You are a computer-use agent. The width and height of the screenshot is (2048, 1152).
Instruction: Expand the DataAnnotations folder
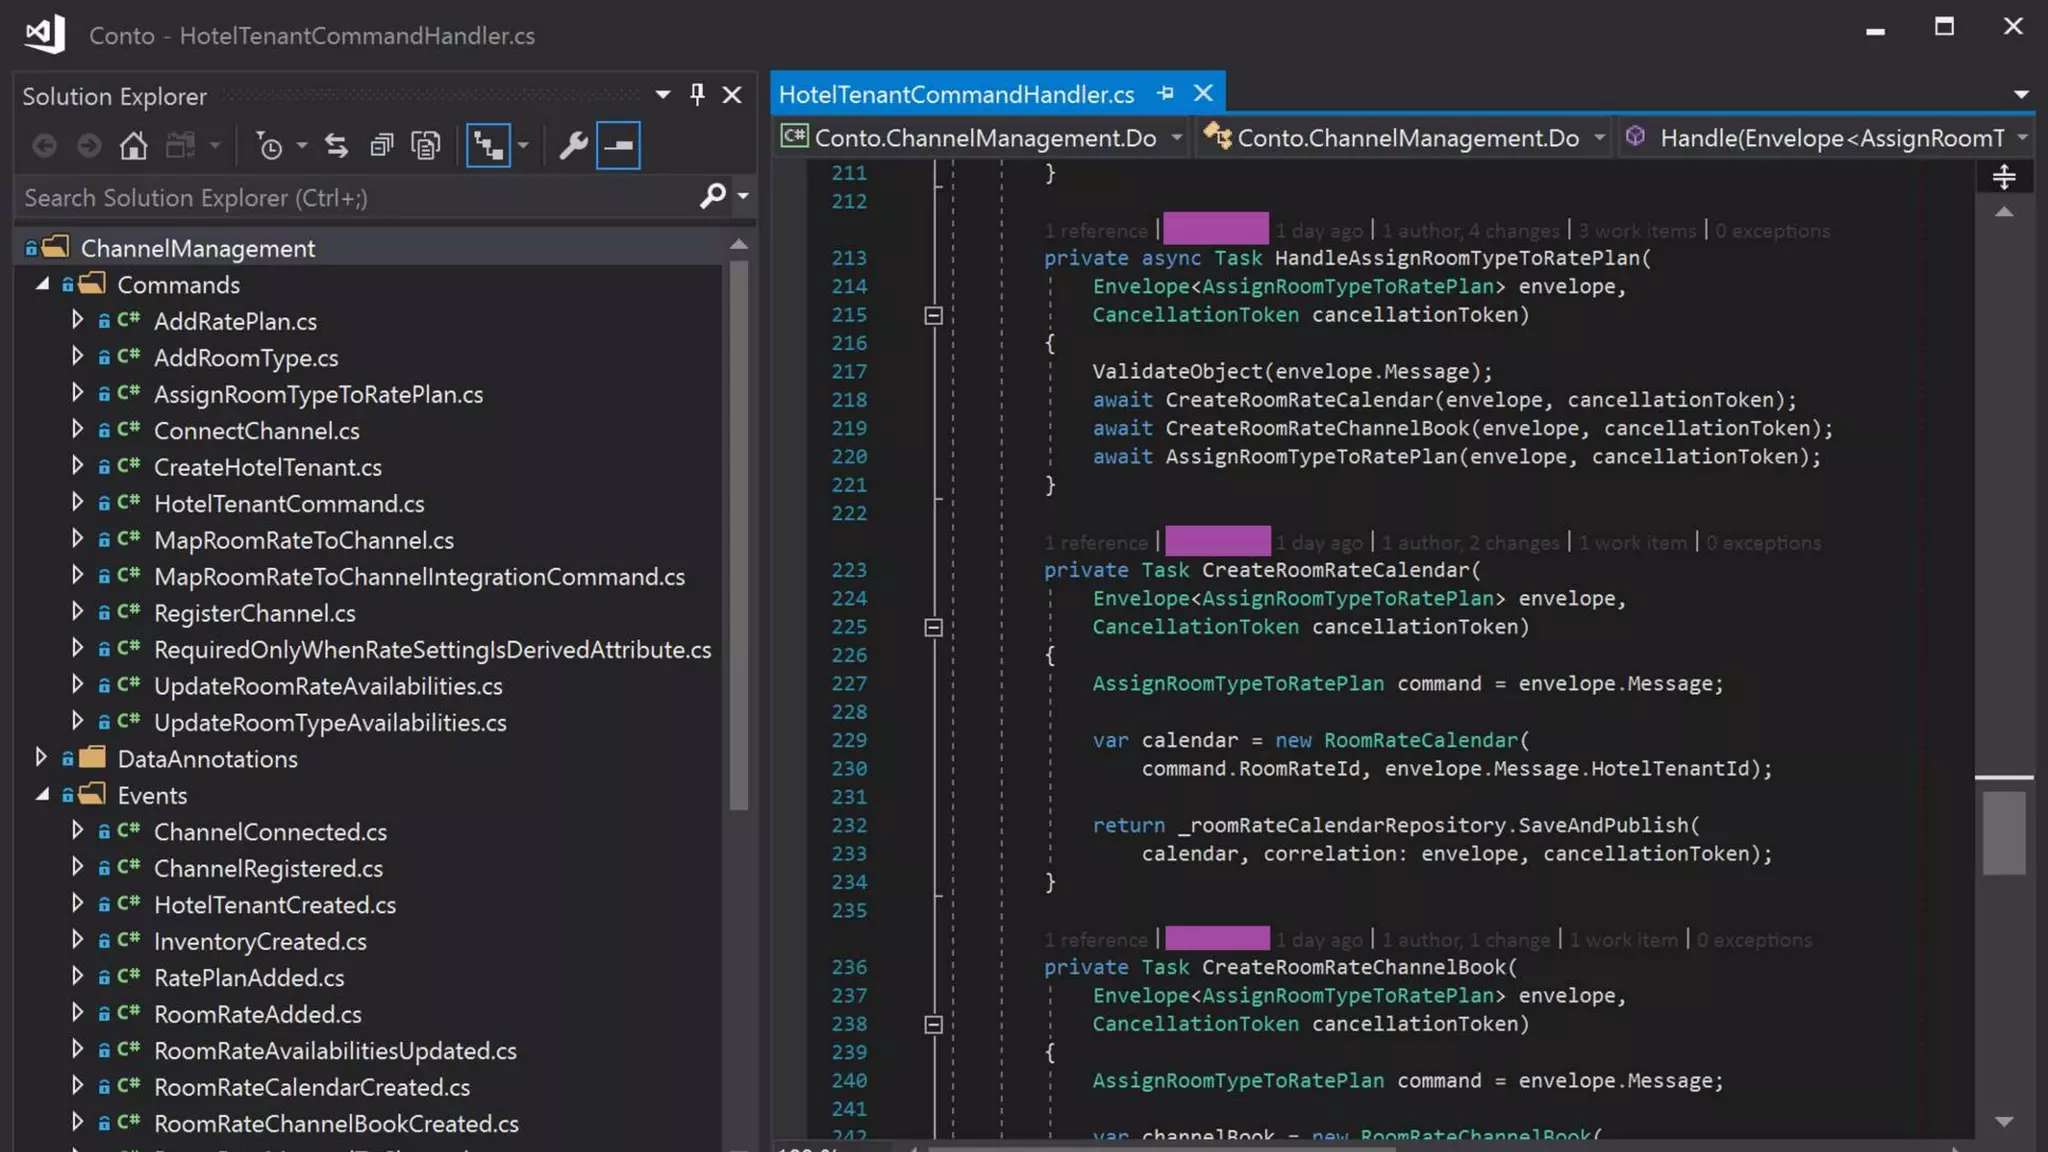click(x=41, y=758)
